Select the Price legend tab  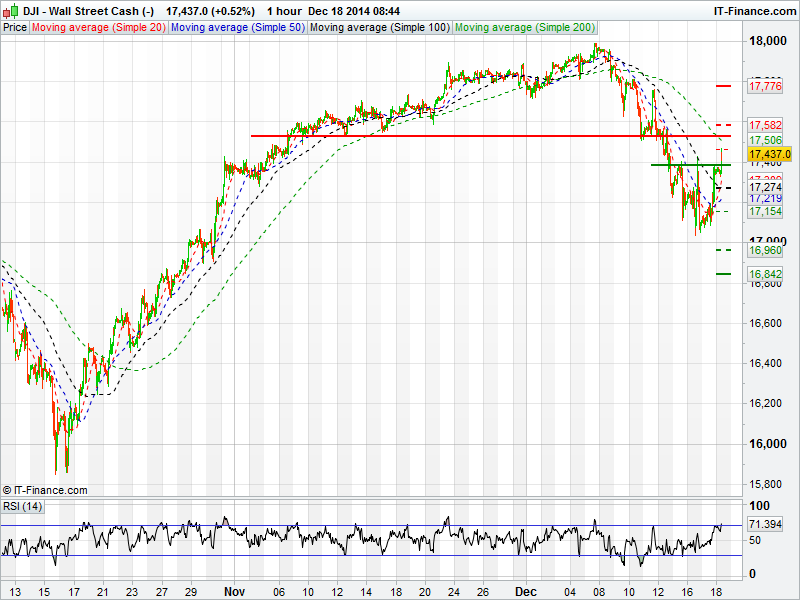tap(15, 28)
